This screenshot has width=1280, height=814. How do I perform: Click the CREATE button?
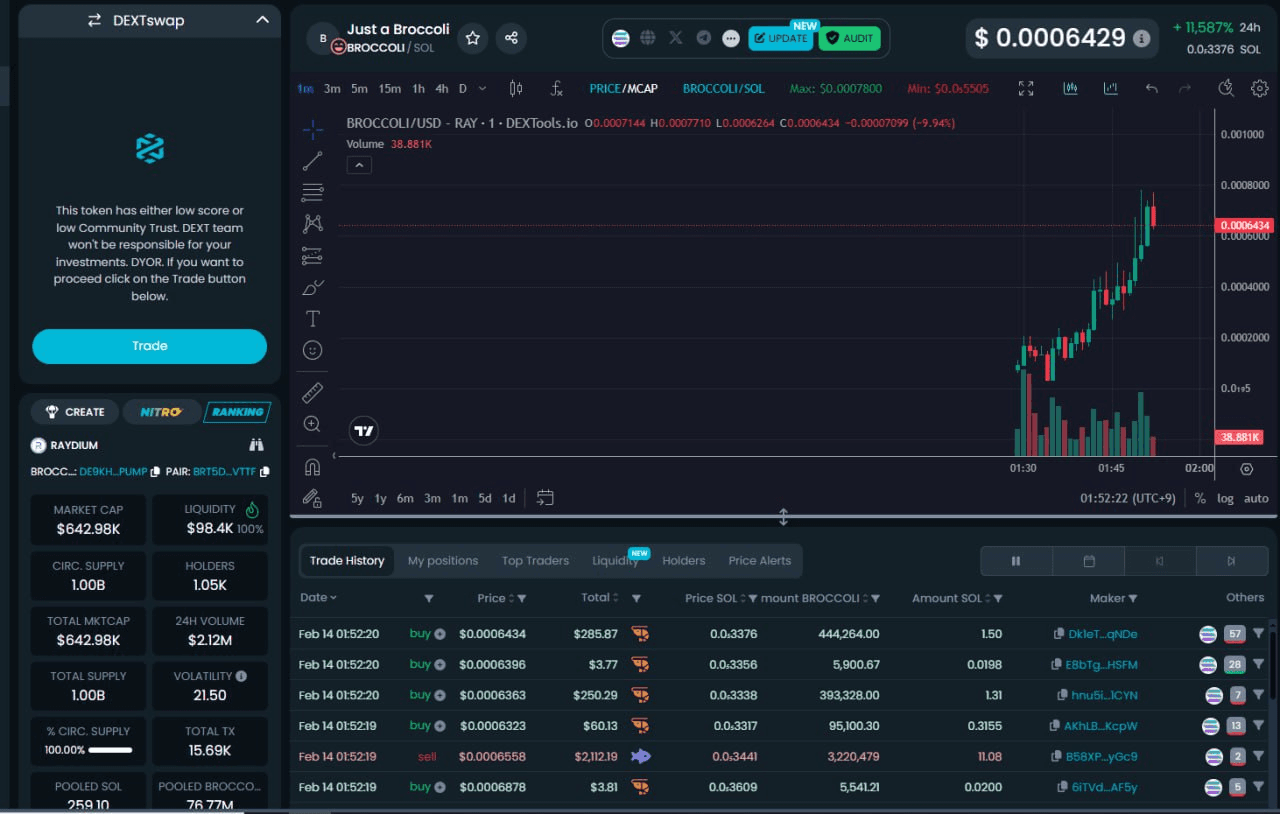[75, 412]
